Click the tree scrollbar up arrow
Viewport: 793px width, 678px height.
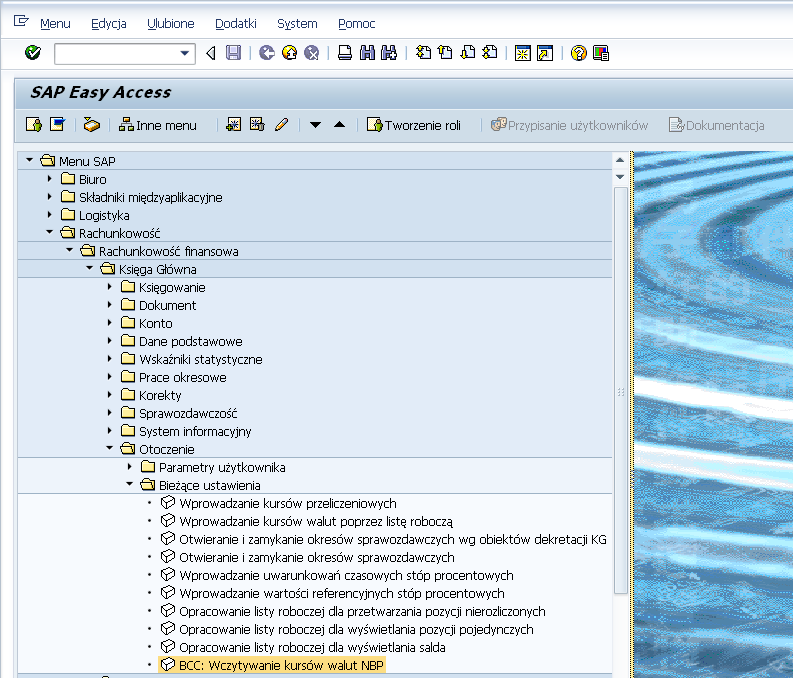click(620, 160)
